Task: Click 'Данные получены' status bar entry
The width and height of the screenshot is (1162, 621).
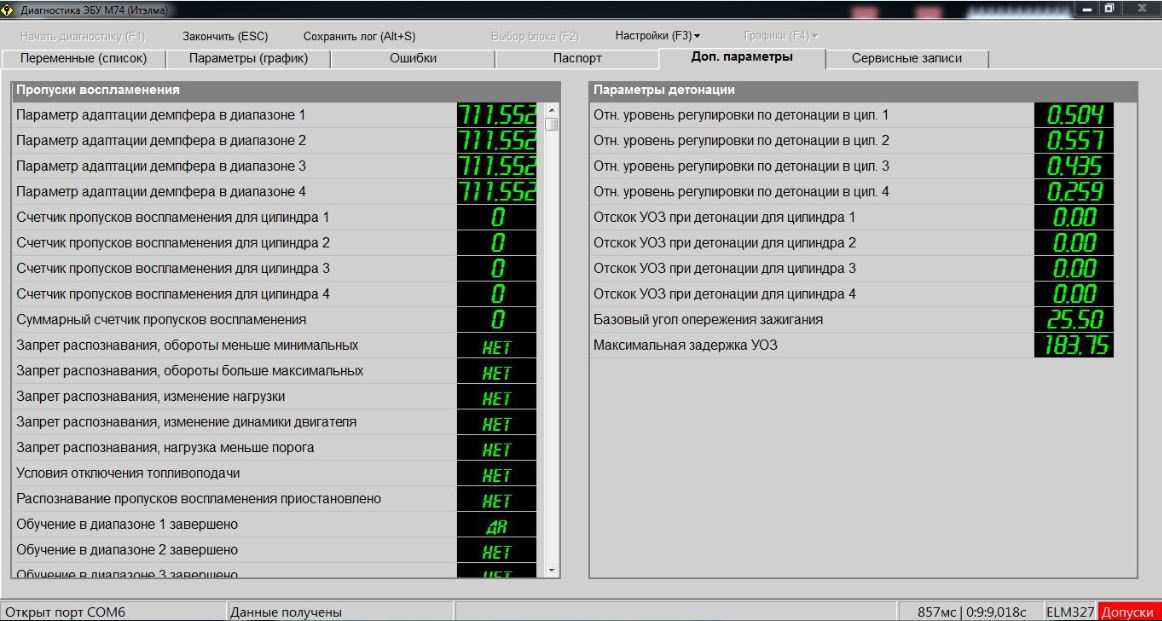Action: (x=339, y=612)
